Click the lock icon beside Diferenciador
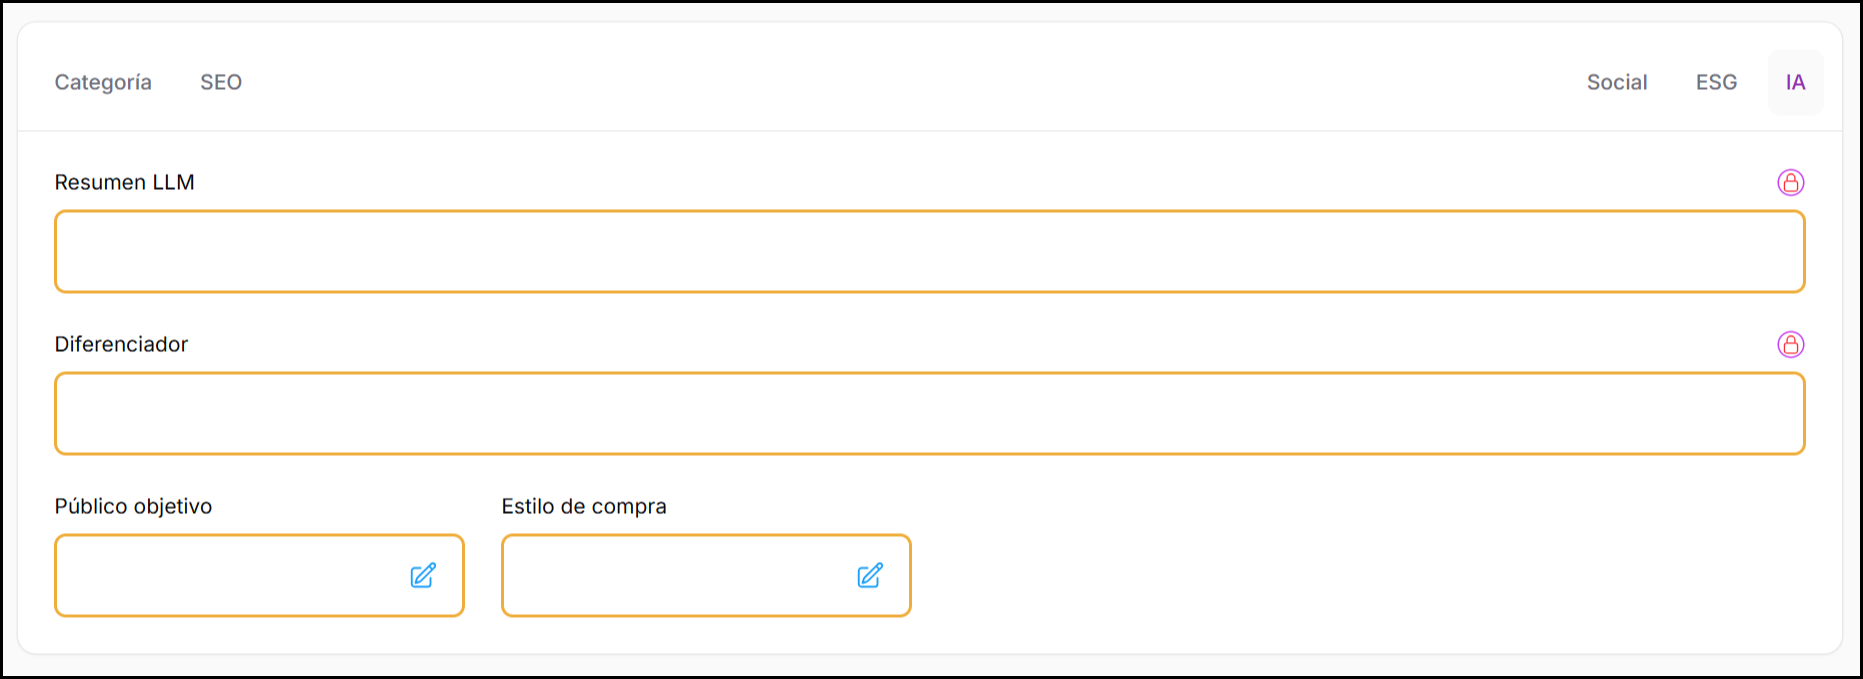The image size is (1863, 679). tap(1790, 344)
